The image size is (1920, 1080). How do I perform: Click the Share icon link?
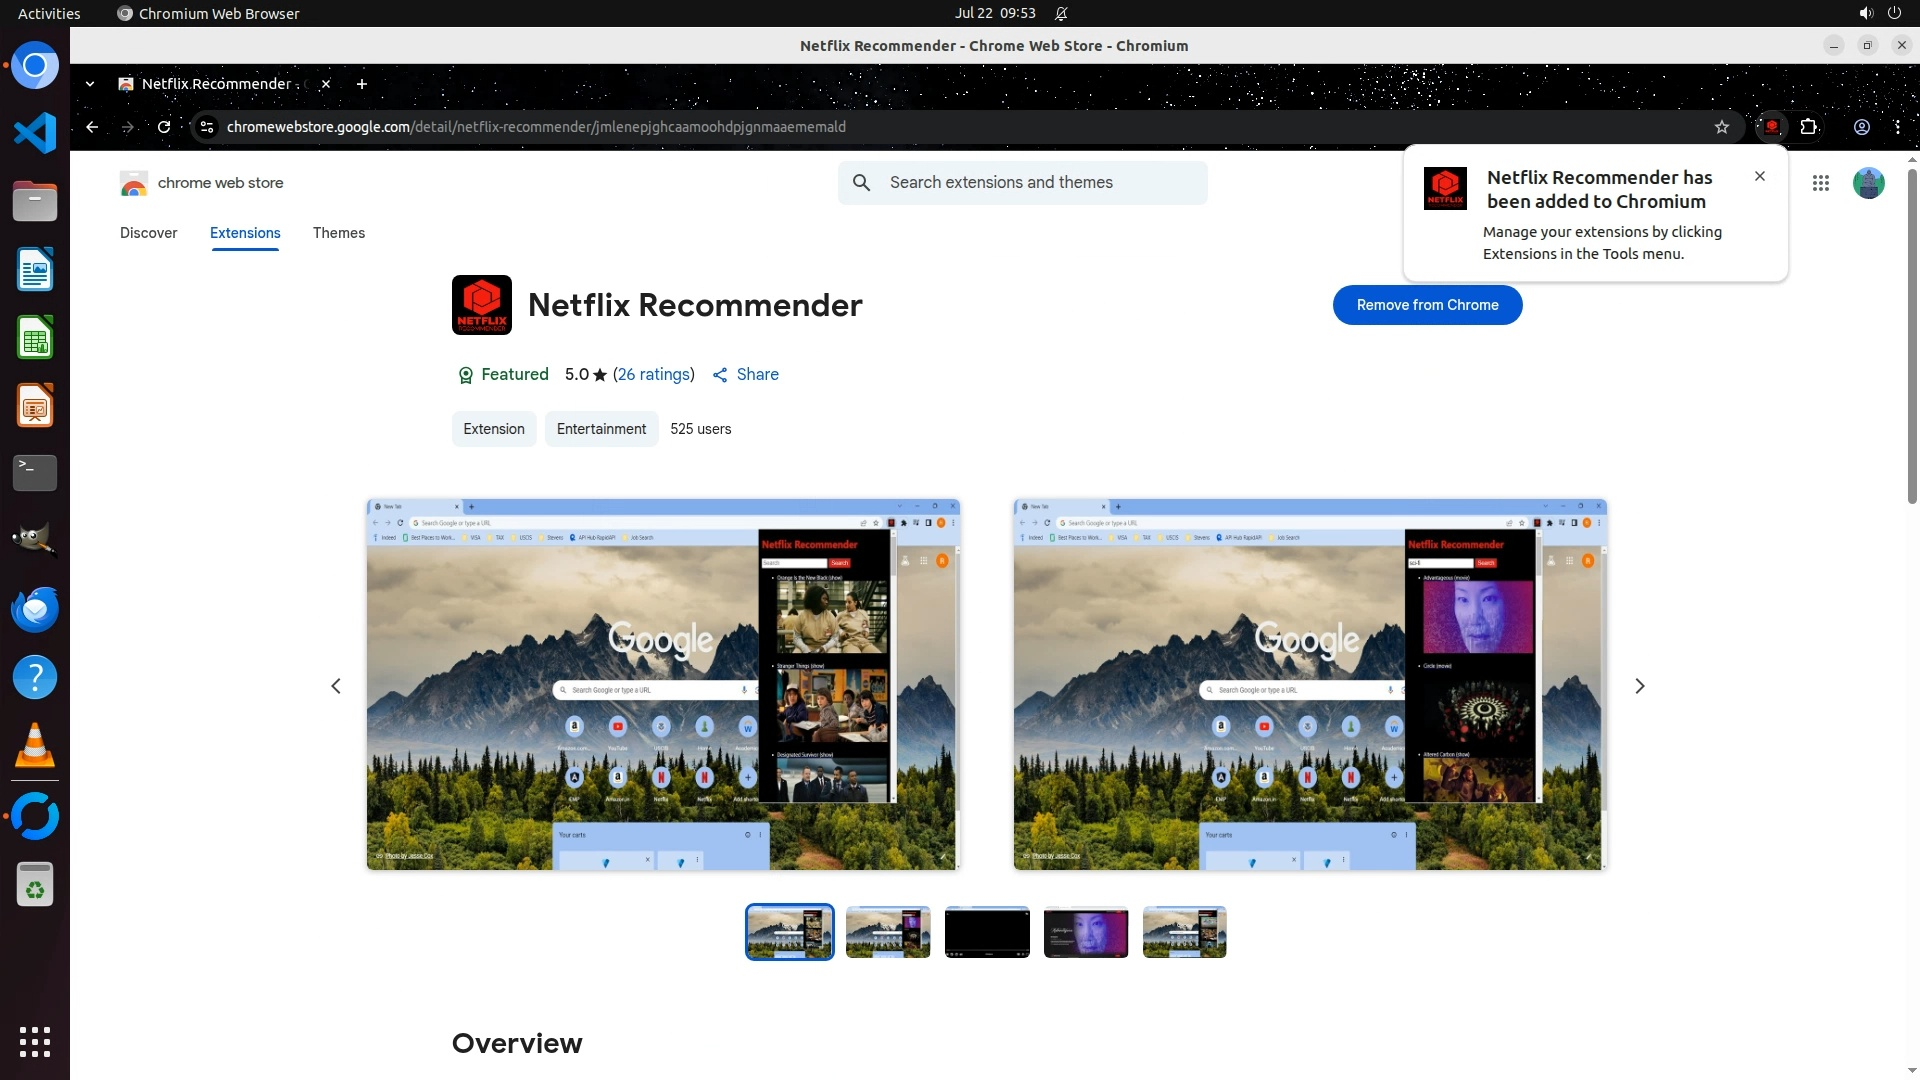(745, 374)
